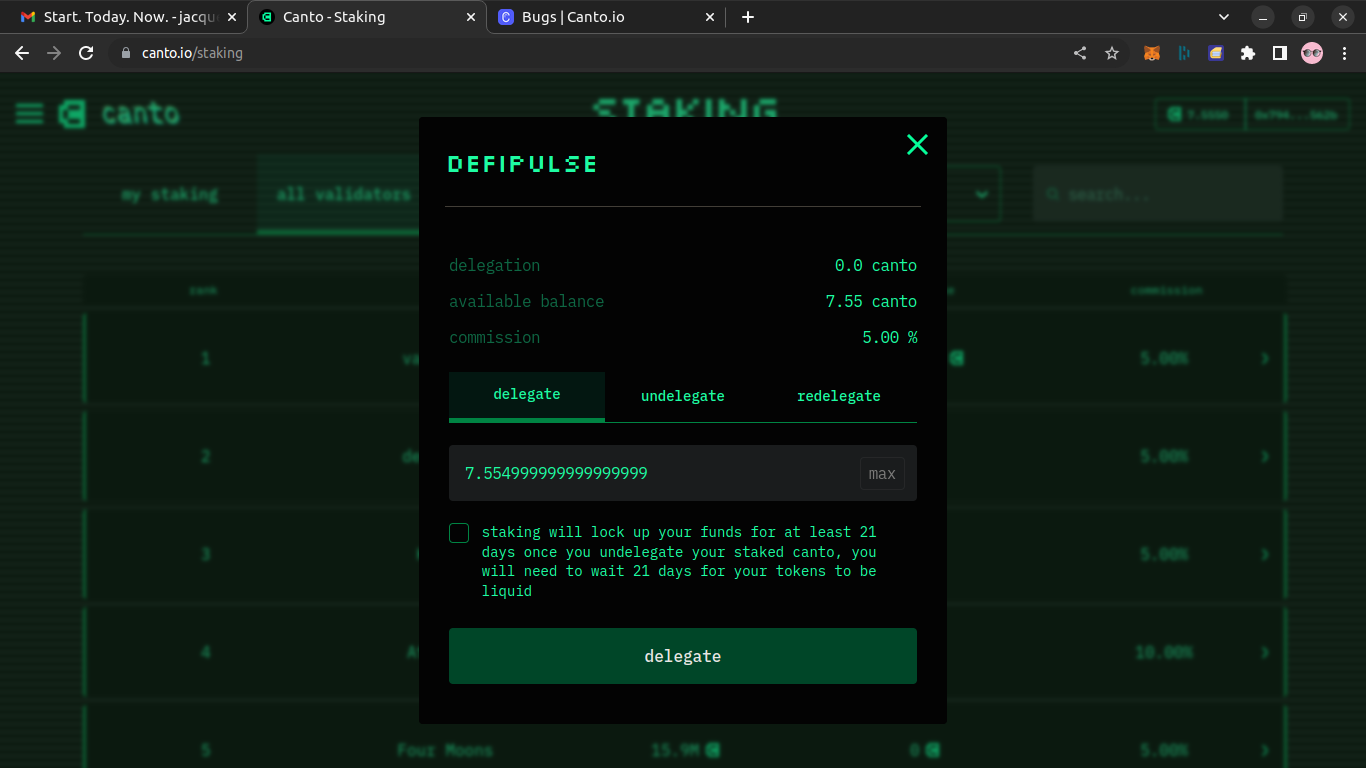Open a new browser tab

747,17
